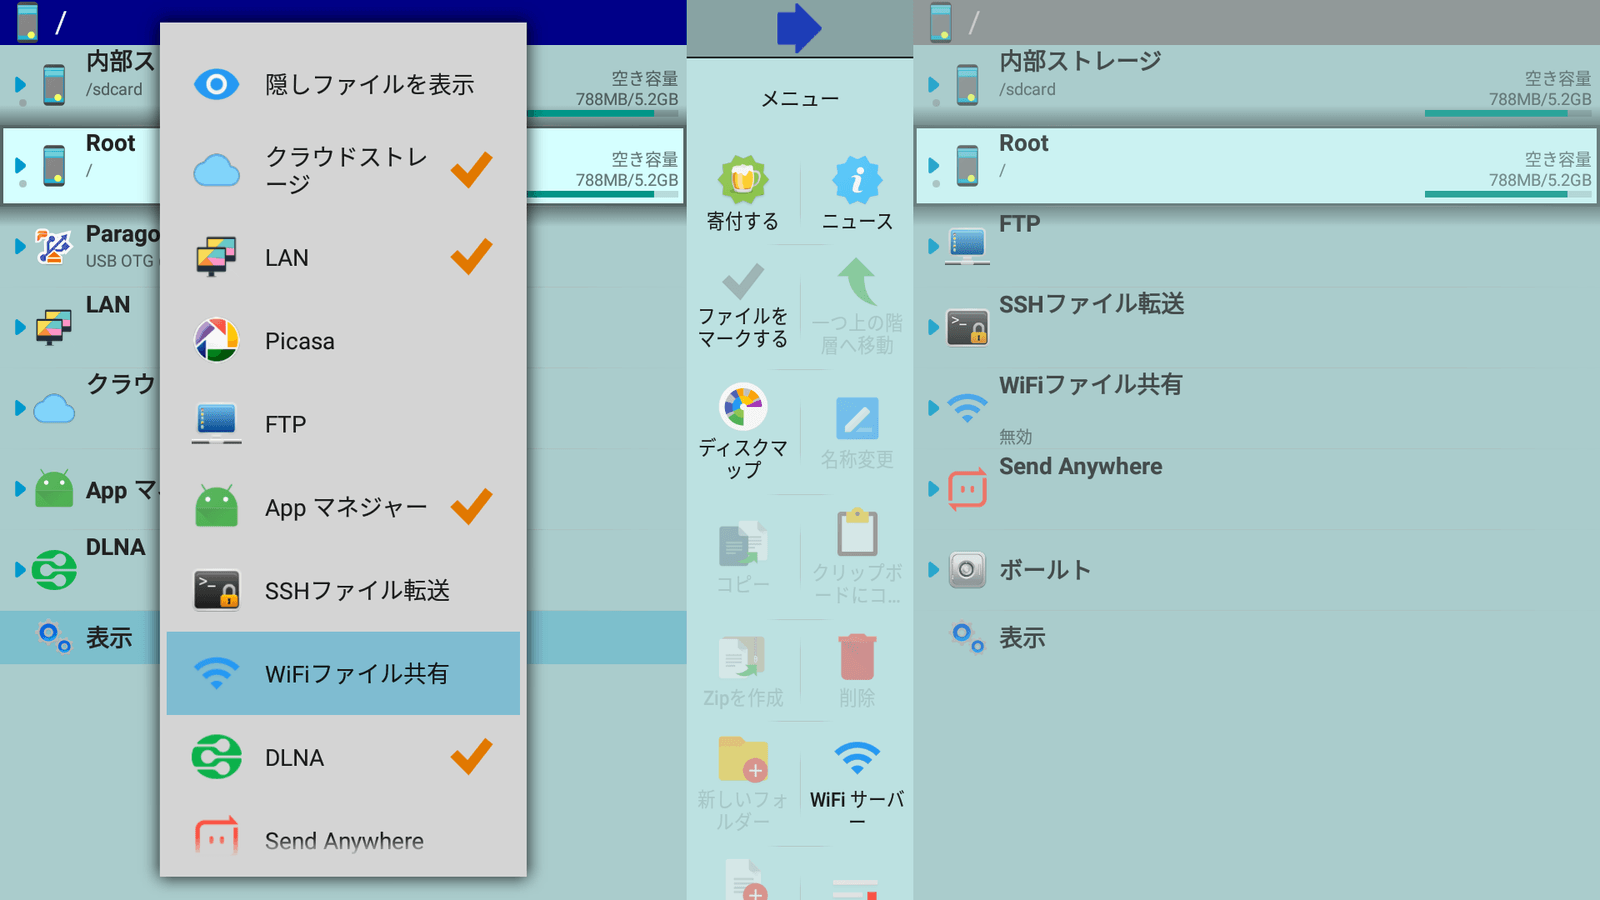This screenshot has height=900, width=1600.
Task: Uncheck the DLNA checkmark in popup
Action: pos(471,757)
